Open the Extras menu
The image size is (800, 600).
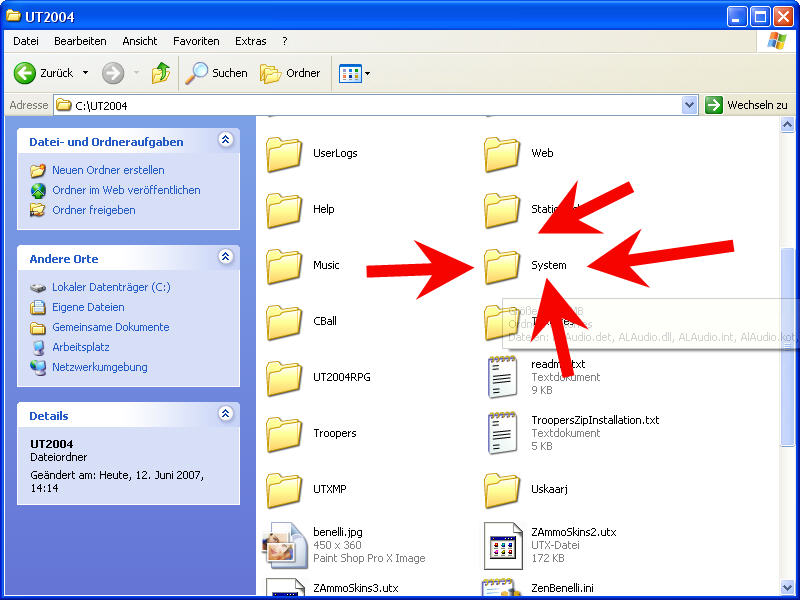tap(250, 41)
